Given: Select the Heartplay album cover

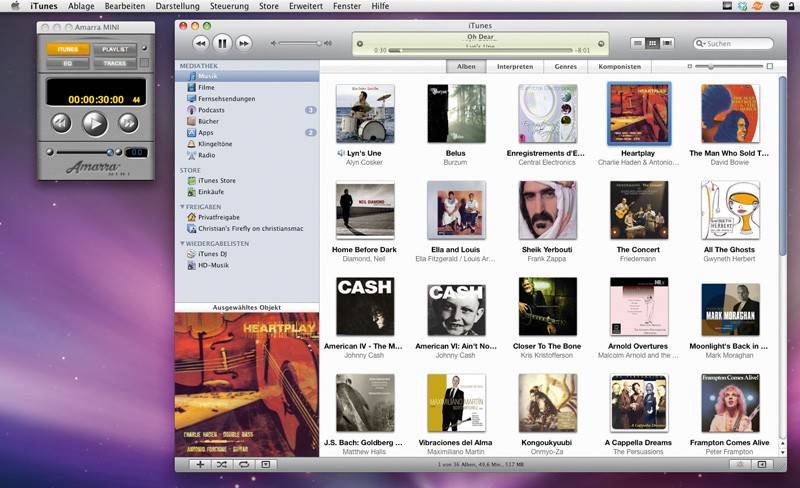Looking at the screenshot, I should coord(639,114).
